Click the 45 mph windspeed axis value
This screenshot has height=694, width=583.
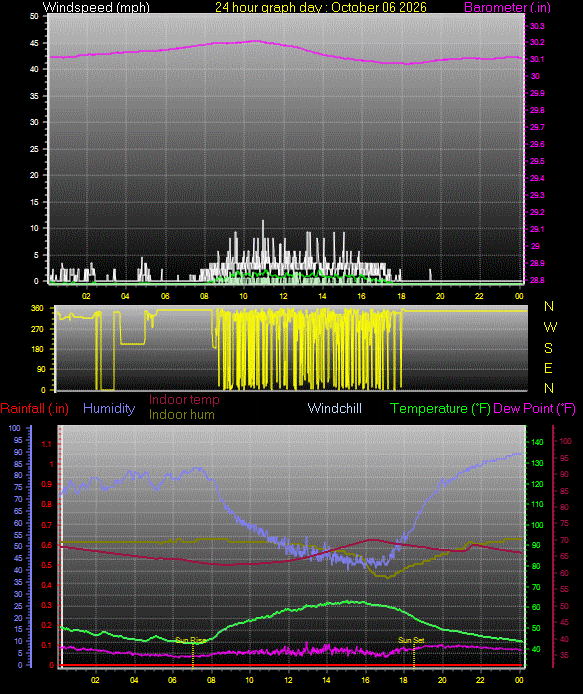click(x=34, y=43)
